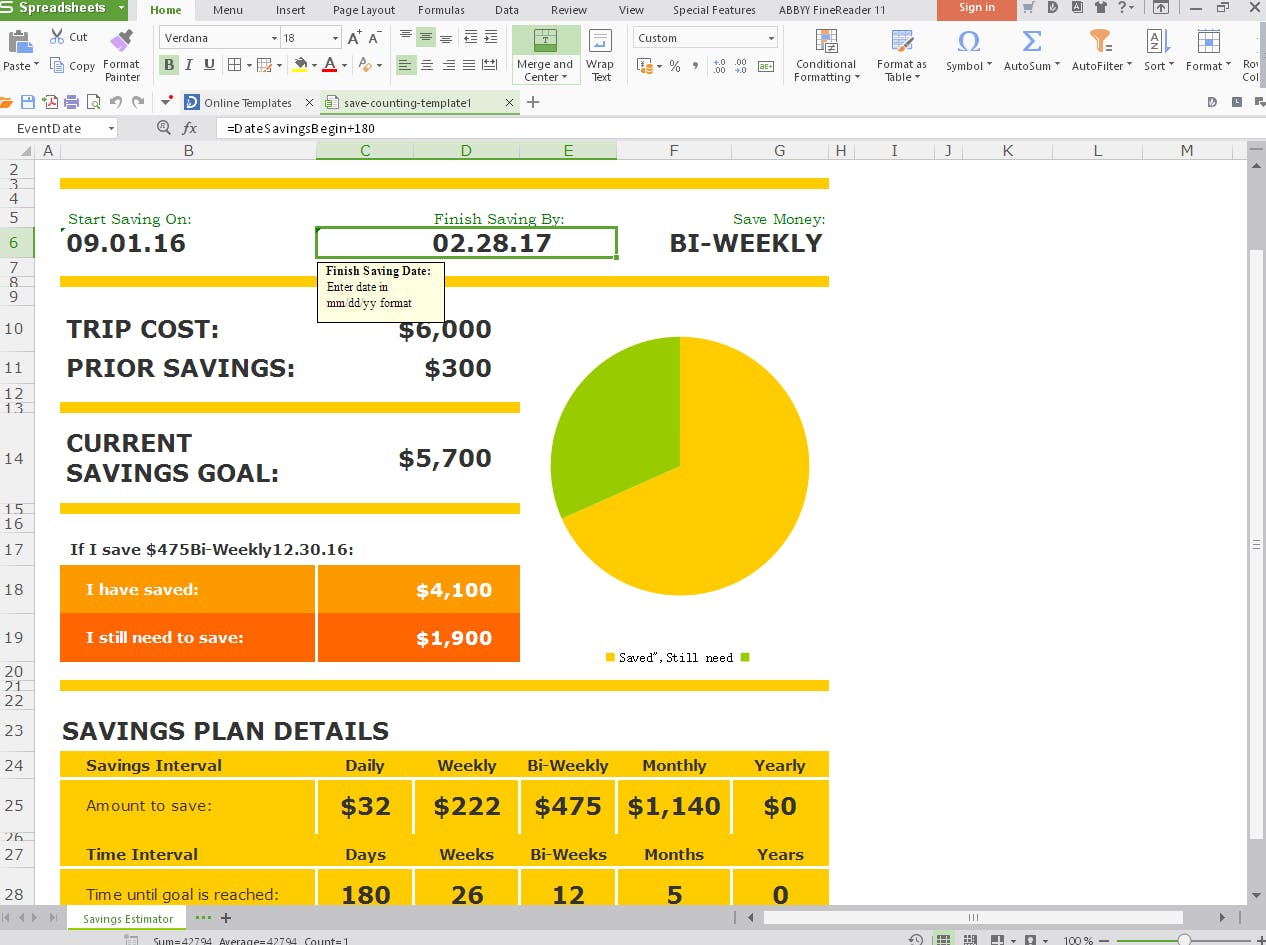Screen dimensions: 1266x945
Task: Click the Increase Decimal icon
Action: pos(720,66)
